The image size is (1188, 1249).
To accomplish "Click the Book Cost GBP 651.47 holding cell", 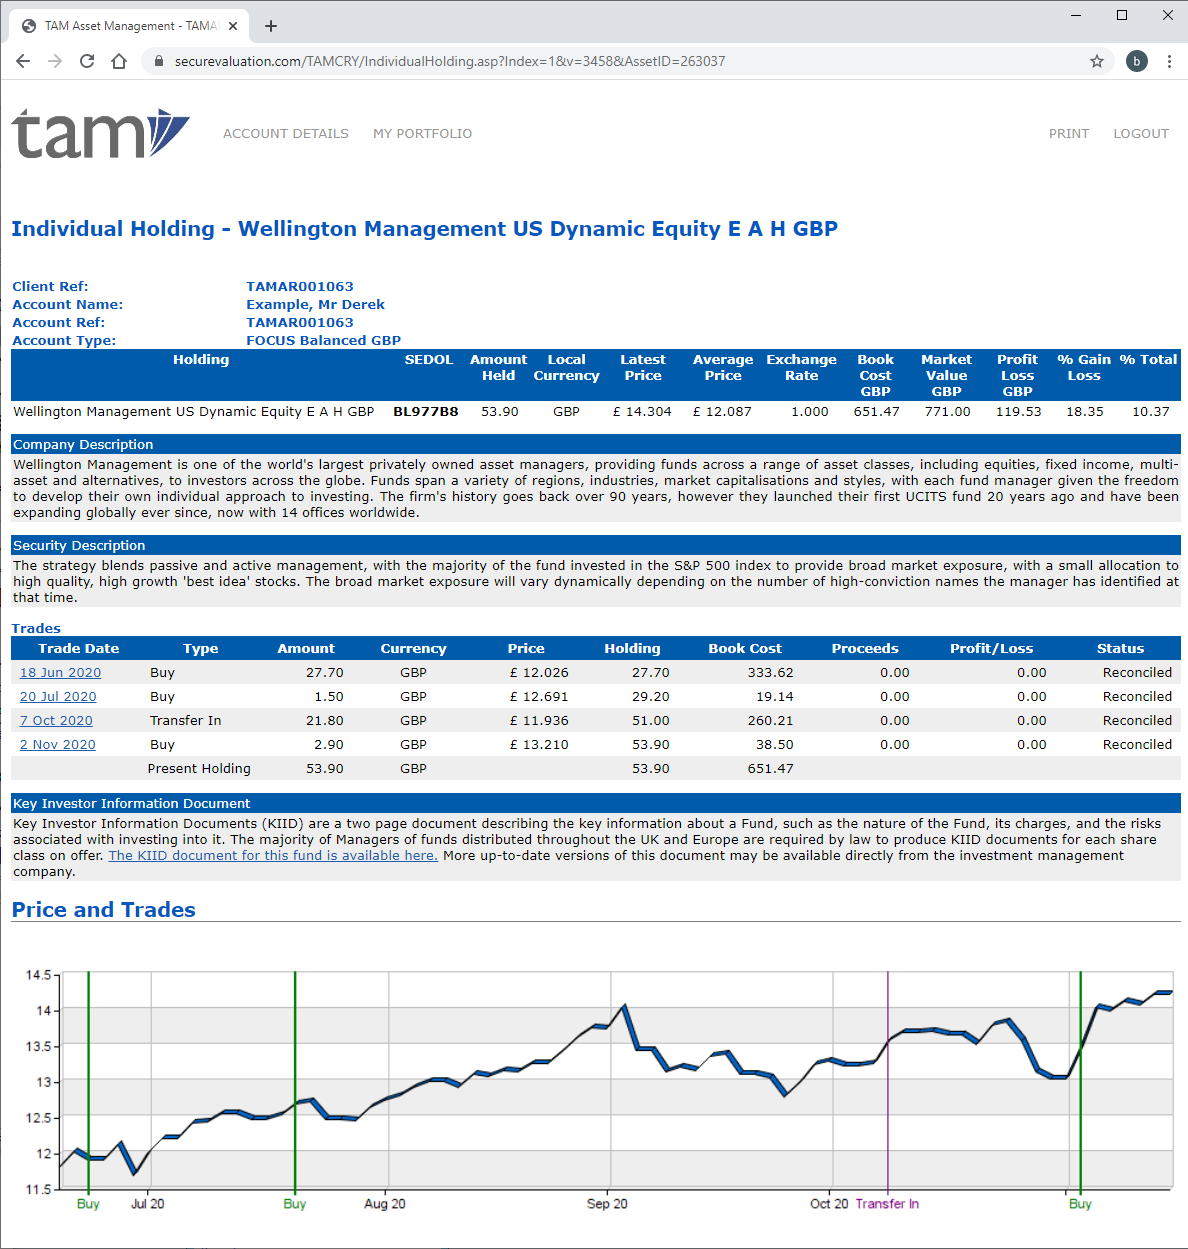I will coord(876,412).
